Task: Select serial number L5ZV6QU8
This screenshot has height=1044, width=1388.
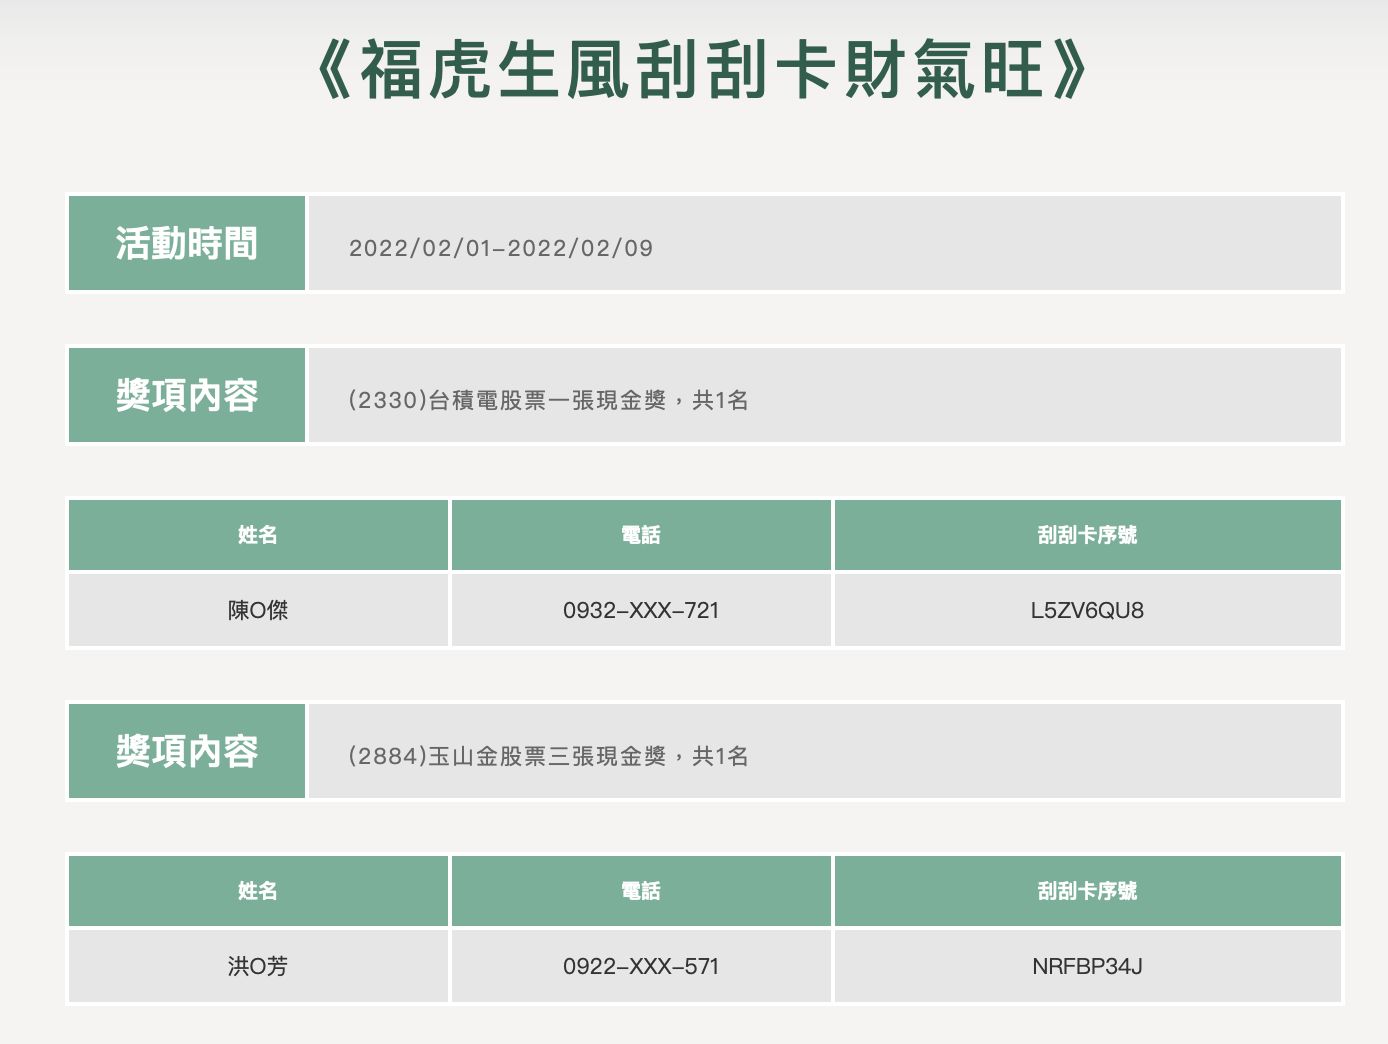Action: [1087, 610]
